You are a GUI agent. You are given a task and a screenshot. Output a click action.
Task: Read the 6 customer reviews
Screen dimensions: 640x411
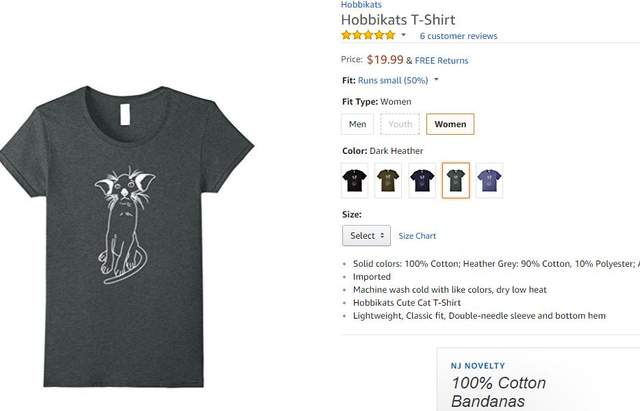click(x=458, y=36)
